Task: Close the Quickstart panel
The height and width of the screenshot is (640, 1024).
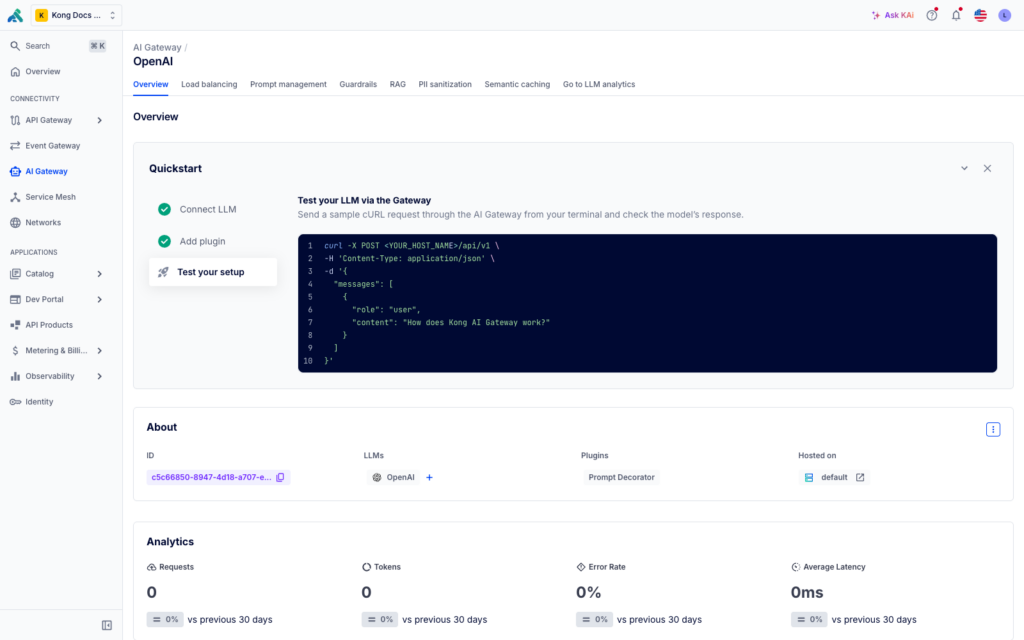Action: point(987,168)
